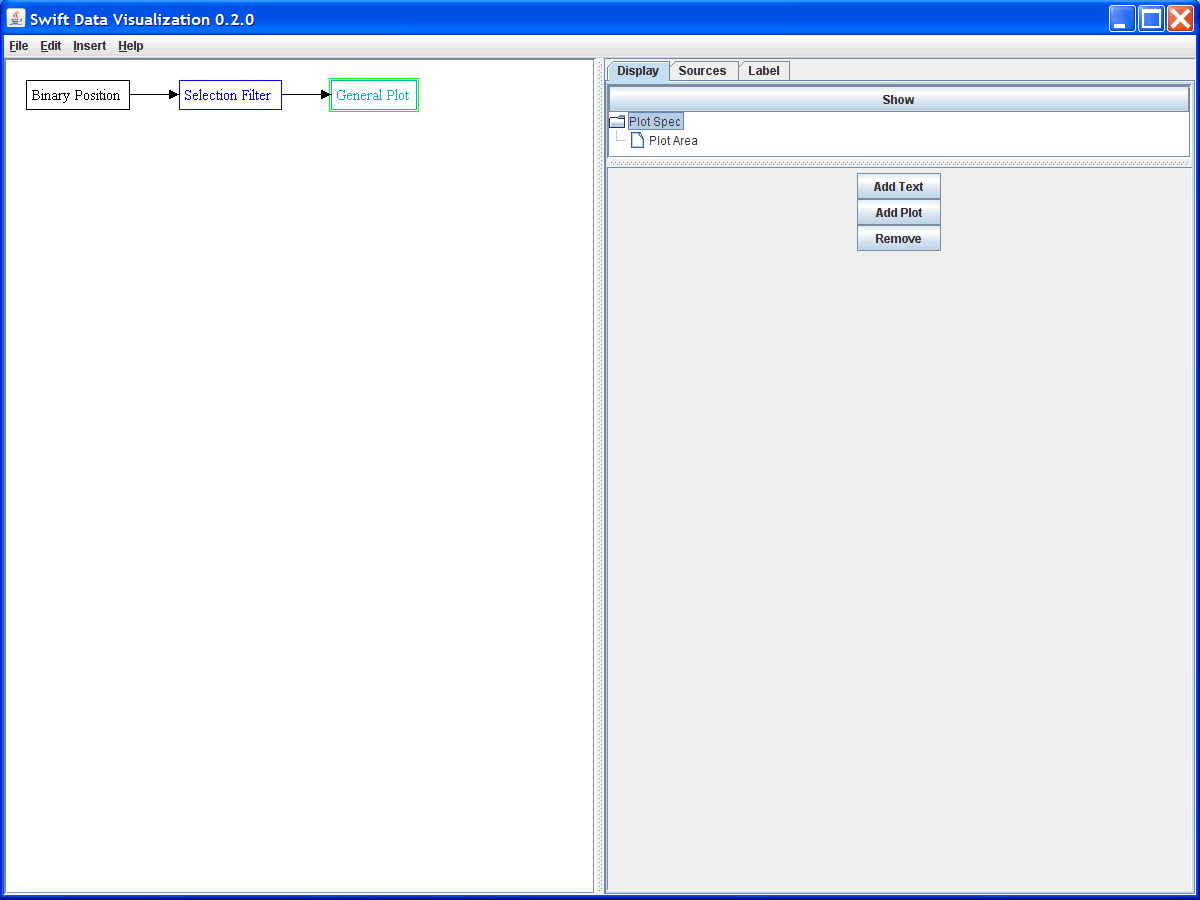1200x900 pixels.
Task: Open the Insert menu
Action: [89, 46]
